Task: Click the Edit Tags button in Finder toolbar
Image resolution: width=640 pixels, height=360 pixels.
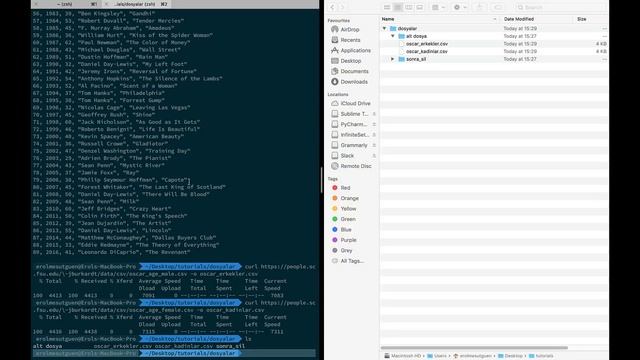Action: click(x=498, y=7)
